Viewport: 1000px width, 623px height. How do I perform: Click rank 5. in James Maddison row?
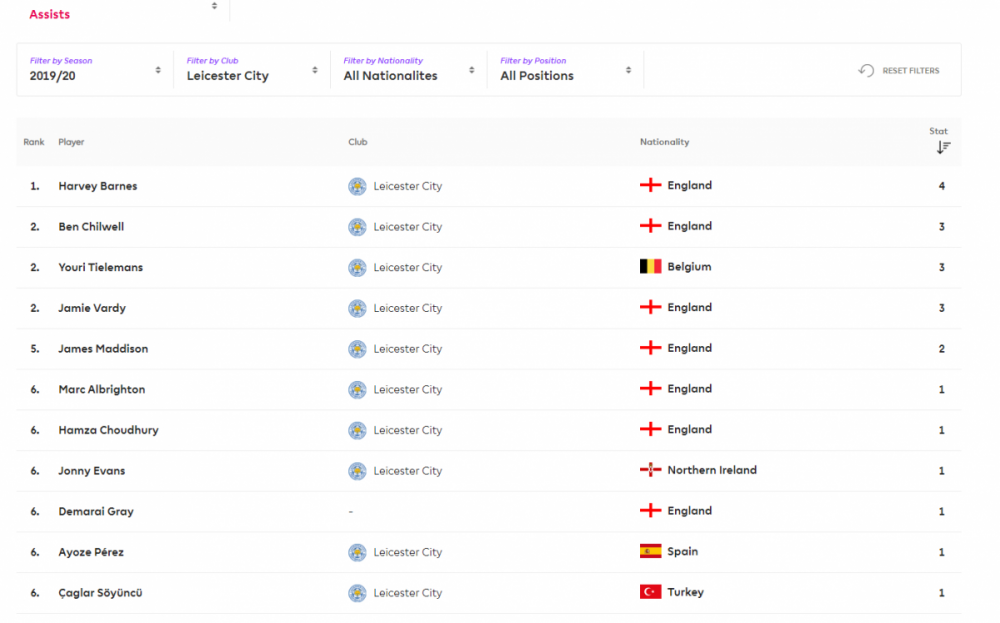pyautogui.click(x=34, y=349)
